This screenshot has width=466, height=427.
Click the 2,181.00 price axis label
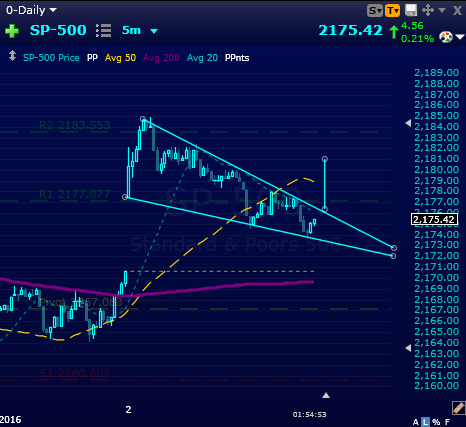coord(436,159)
